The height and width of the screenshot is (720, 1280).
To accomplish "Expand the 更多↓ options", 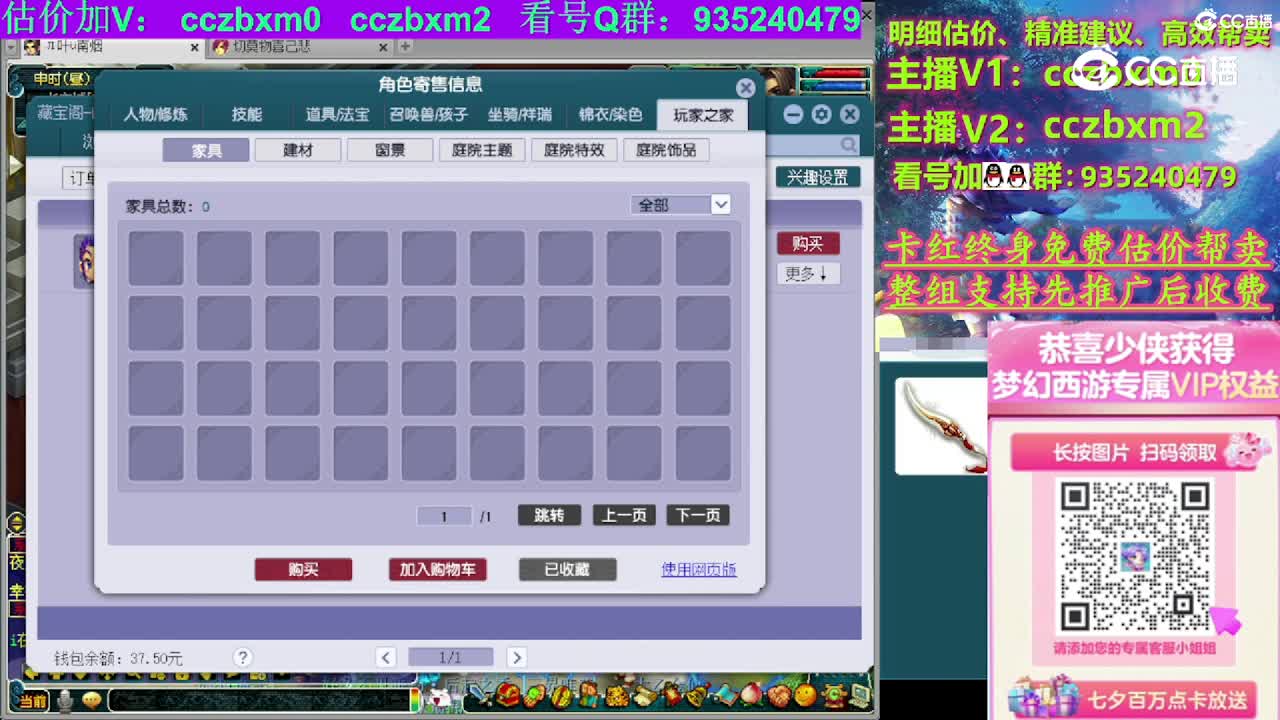I will point(807,273).
